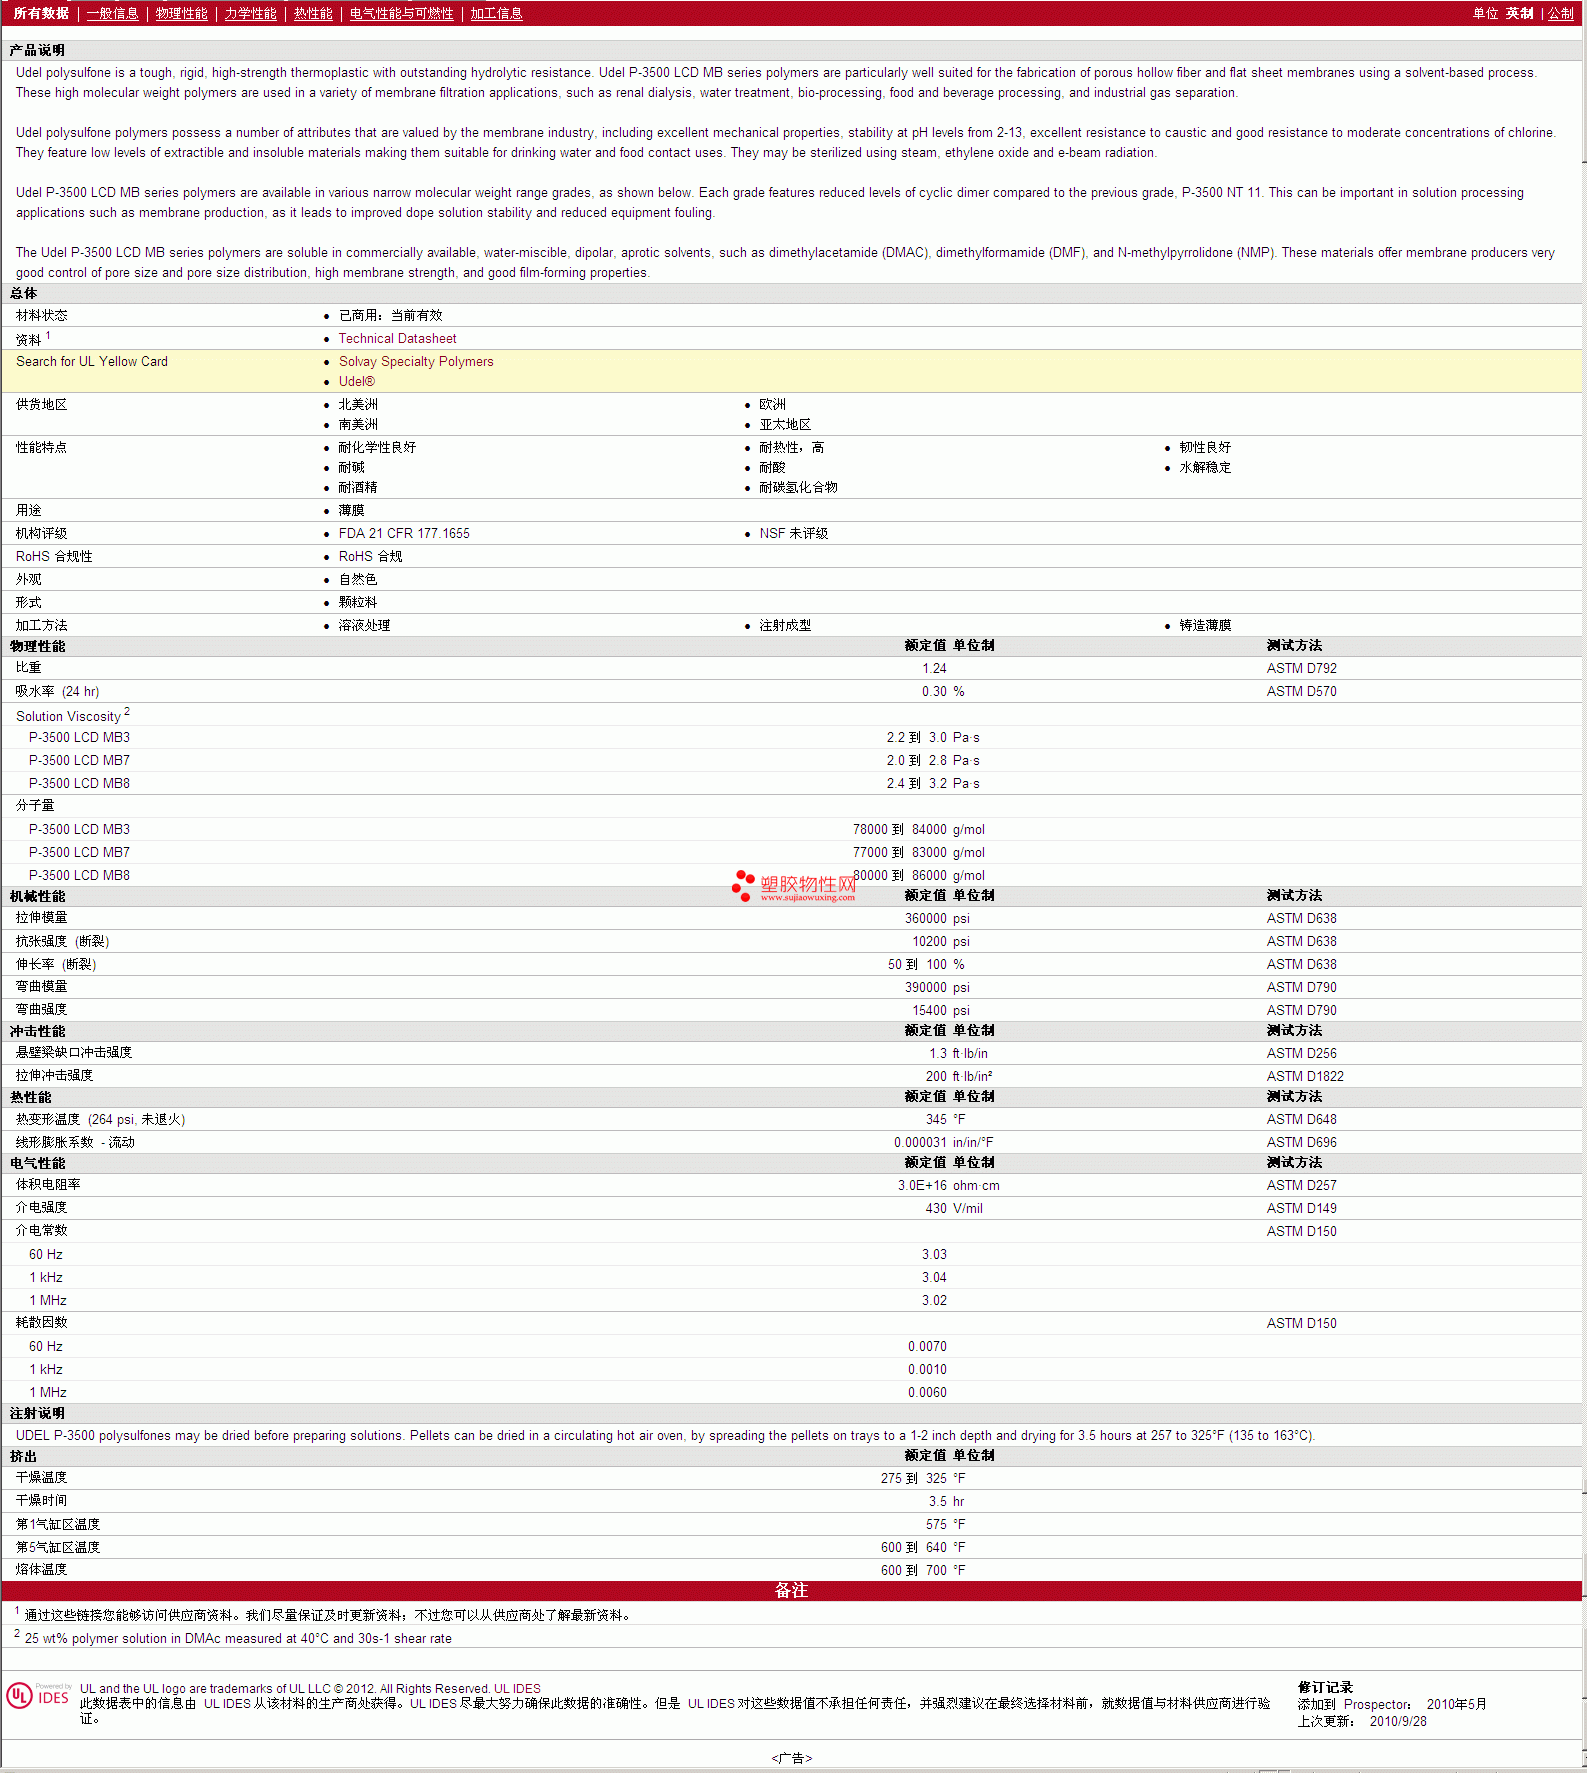The width and height of the screenshot is (1587, 1773).
Task: Click the 铸造薄膜 processing method
Action: tap(1205, 626)
